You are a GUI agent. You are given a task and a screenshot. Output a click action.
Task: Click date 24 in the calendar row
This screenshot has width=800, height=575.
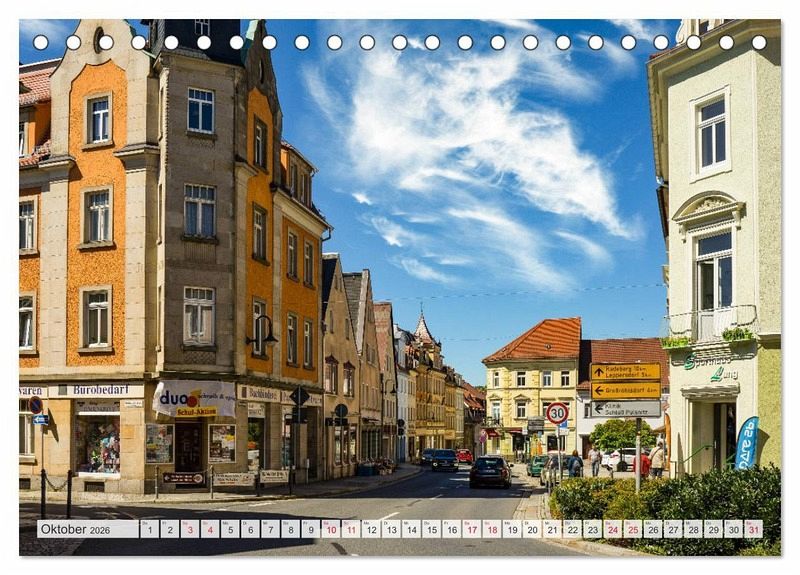click(612, 529)
